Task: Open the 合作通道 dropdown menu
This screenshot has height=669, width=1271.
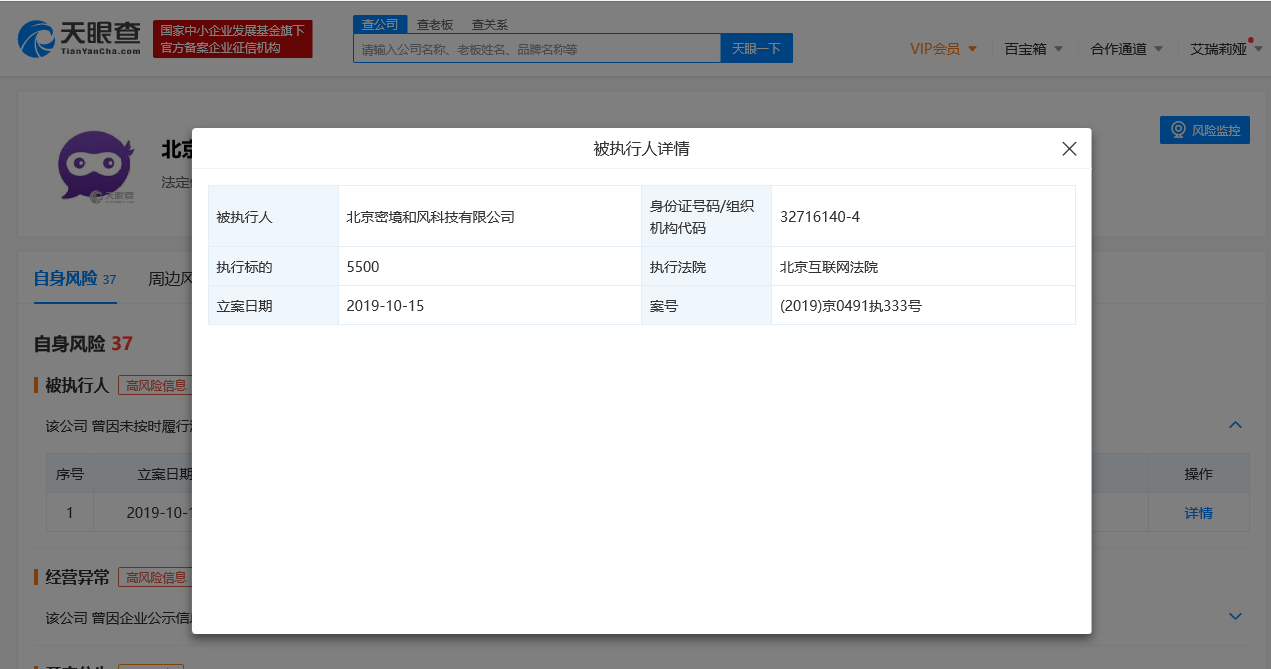Action: tap(1126, 48)
